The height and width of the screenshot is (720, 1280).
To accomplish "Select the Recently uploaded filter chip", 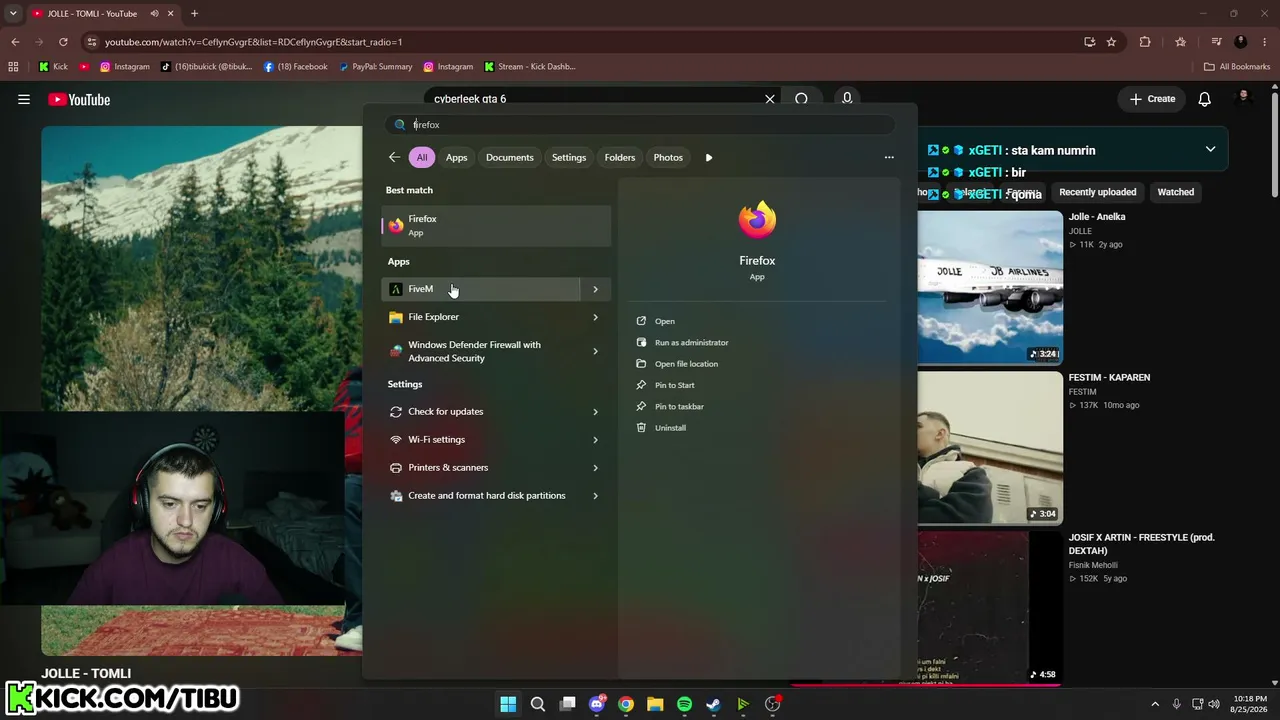I will [x=1097, y=192].
